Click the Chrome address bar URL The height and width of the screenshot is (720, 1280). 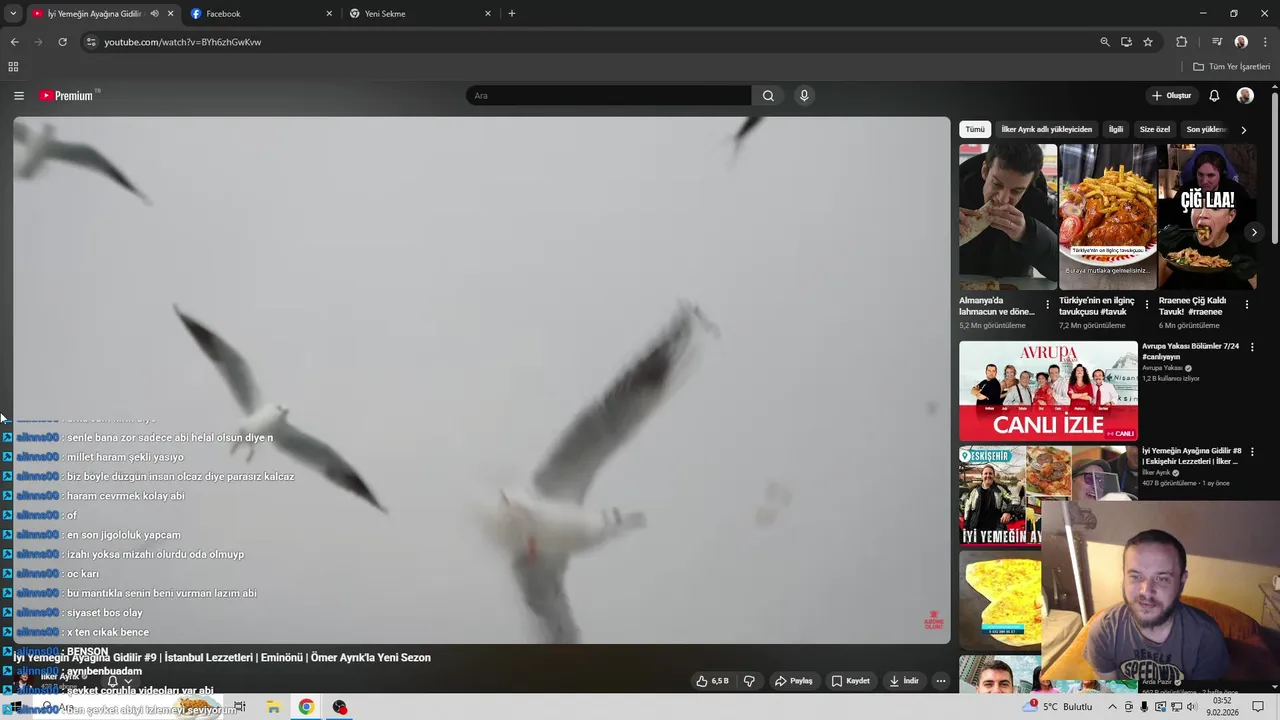click(x=183, y=42)
